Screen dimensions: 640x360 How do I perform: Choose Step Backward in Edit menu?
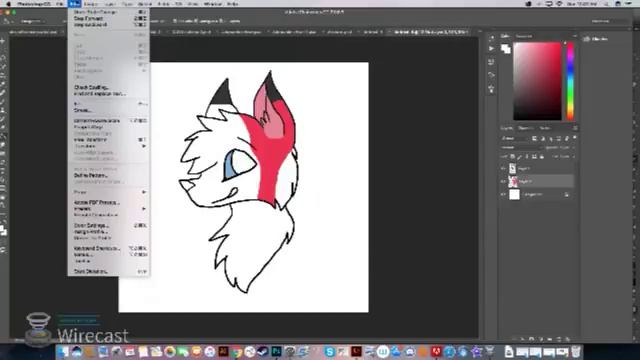109,24
